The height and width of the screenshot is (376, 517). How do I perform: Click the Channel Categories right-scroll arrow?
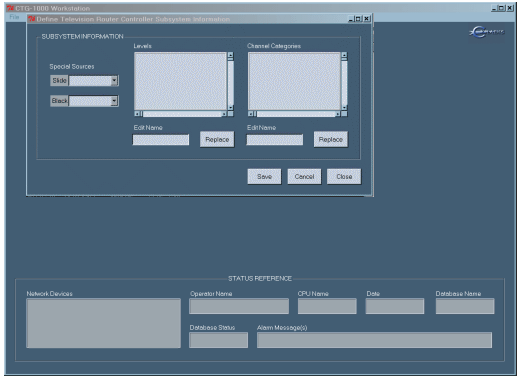tap(338, 114)
